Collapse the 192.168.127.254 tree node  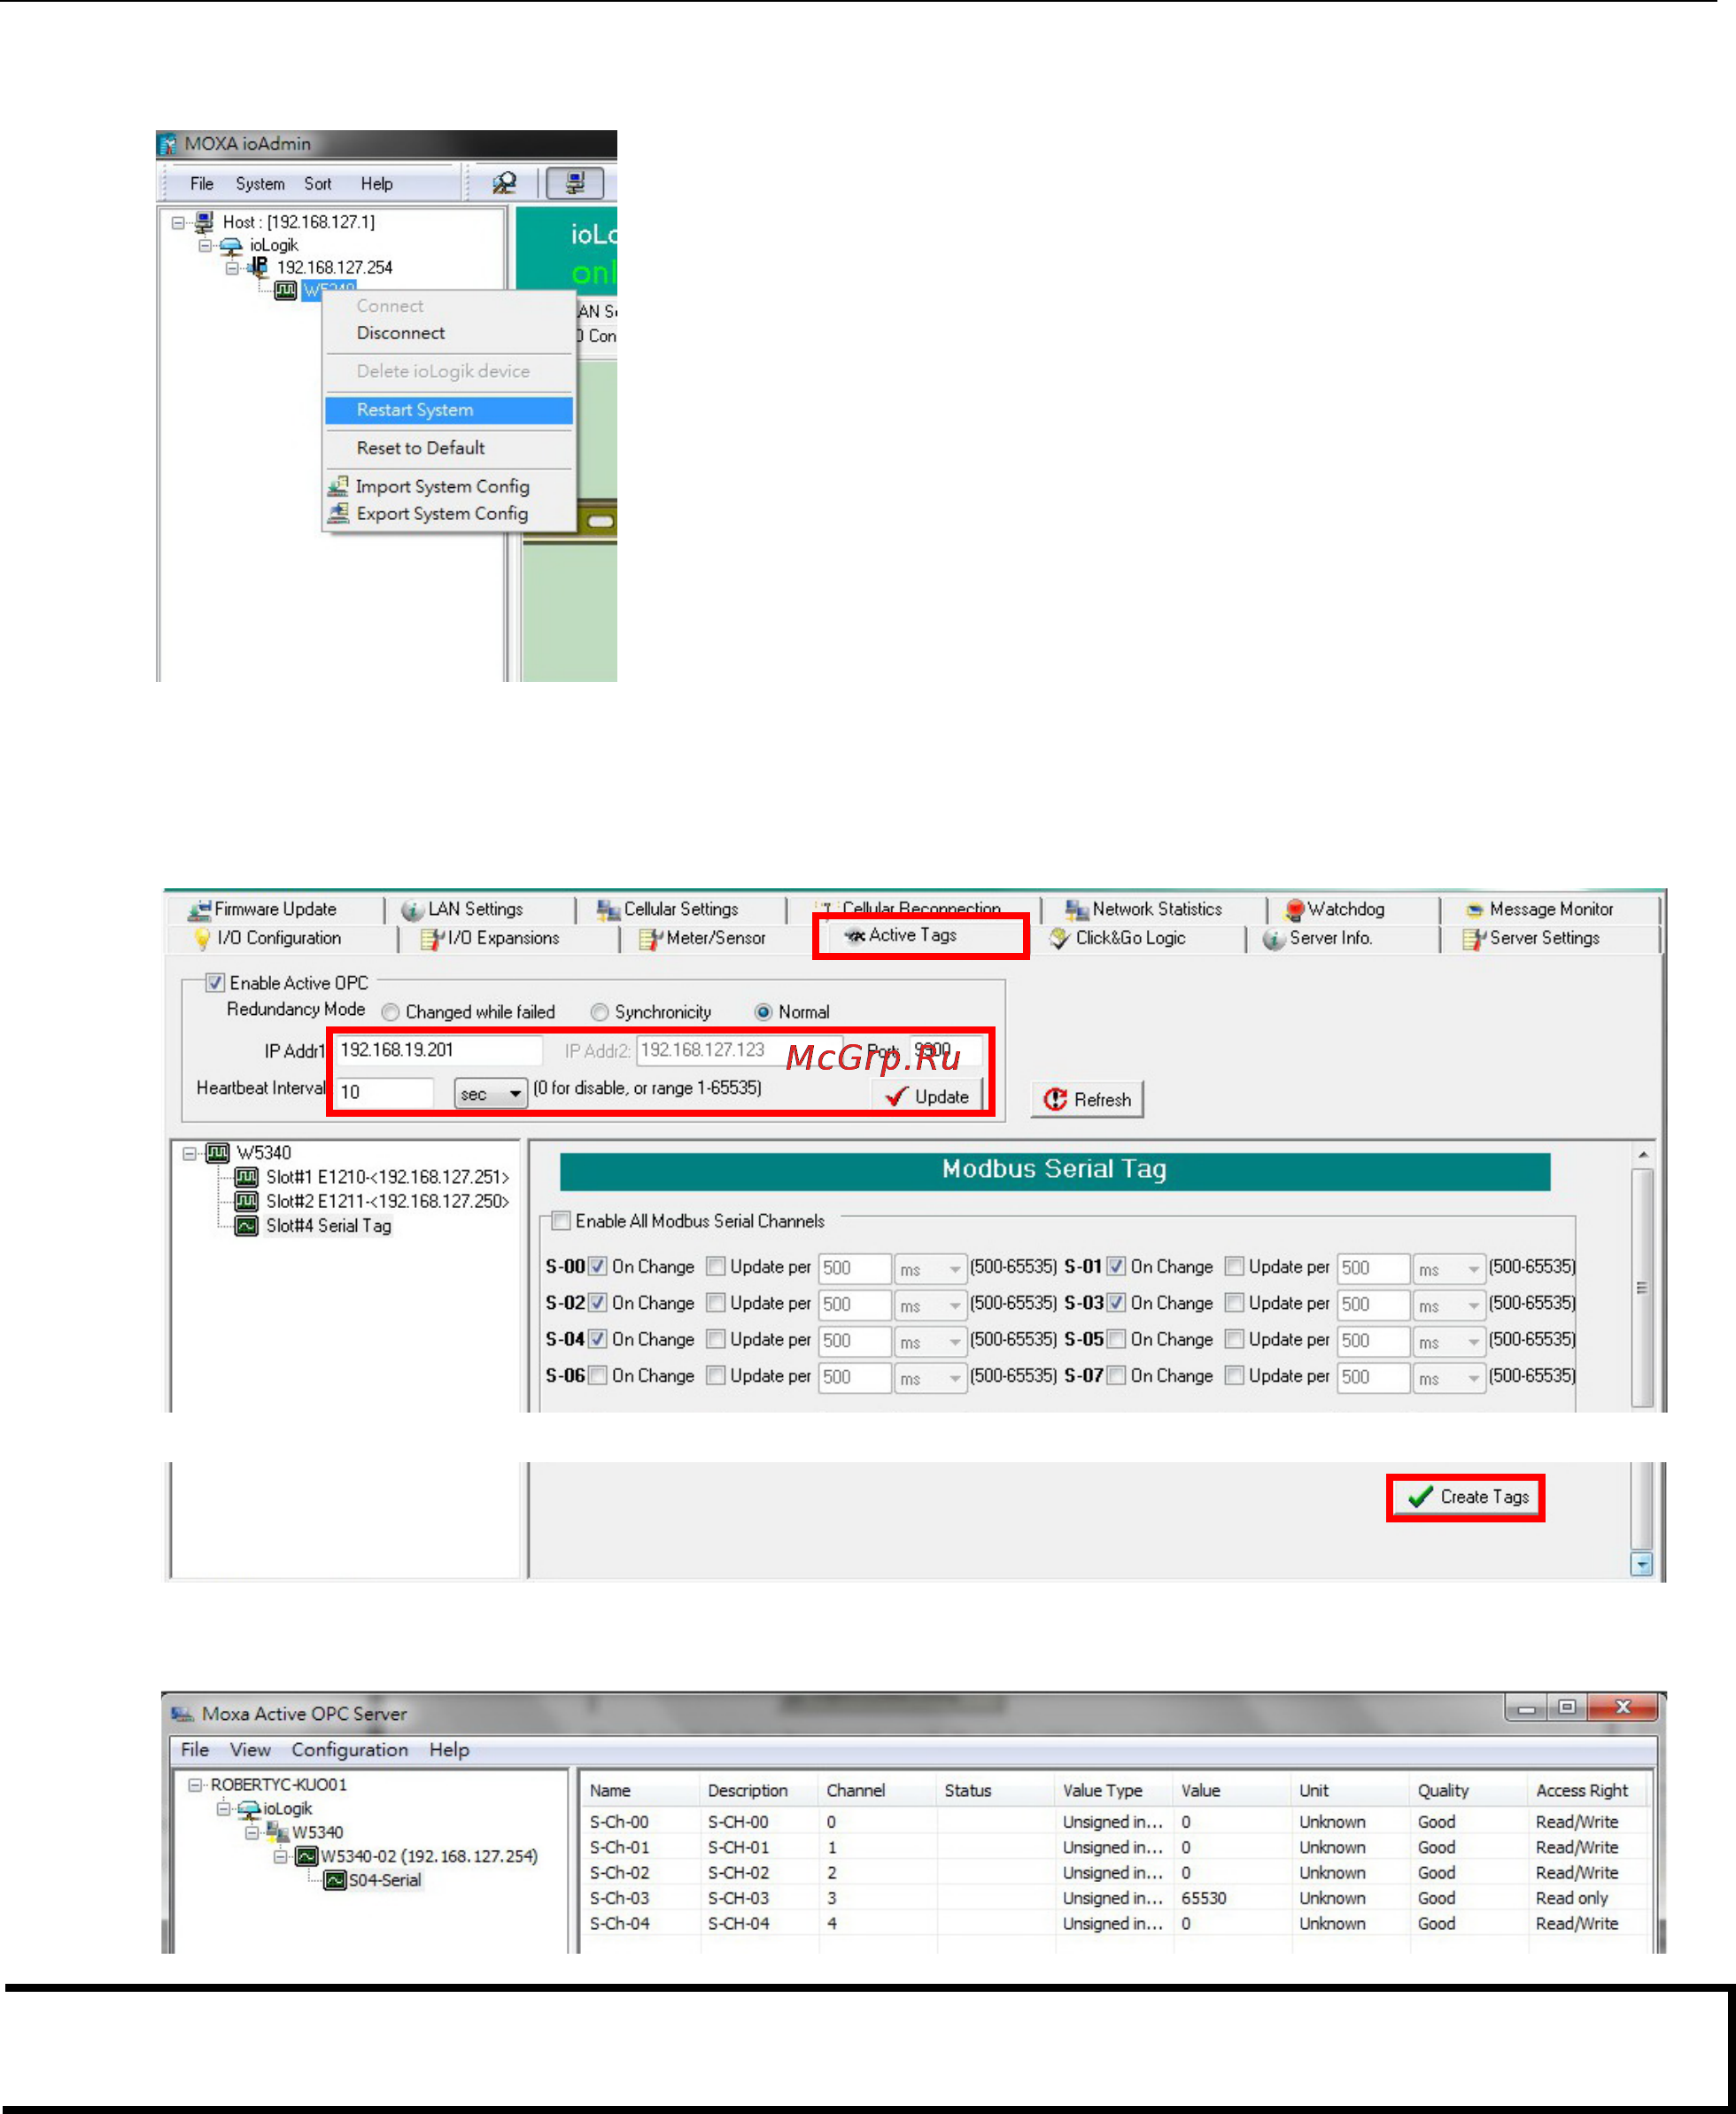click(232, 268)
